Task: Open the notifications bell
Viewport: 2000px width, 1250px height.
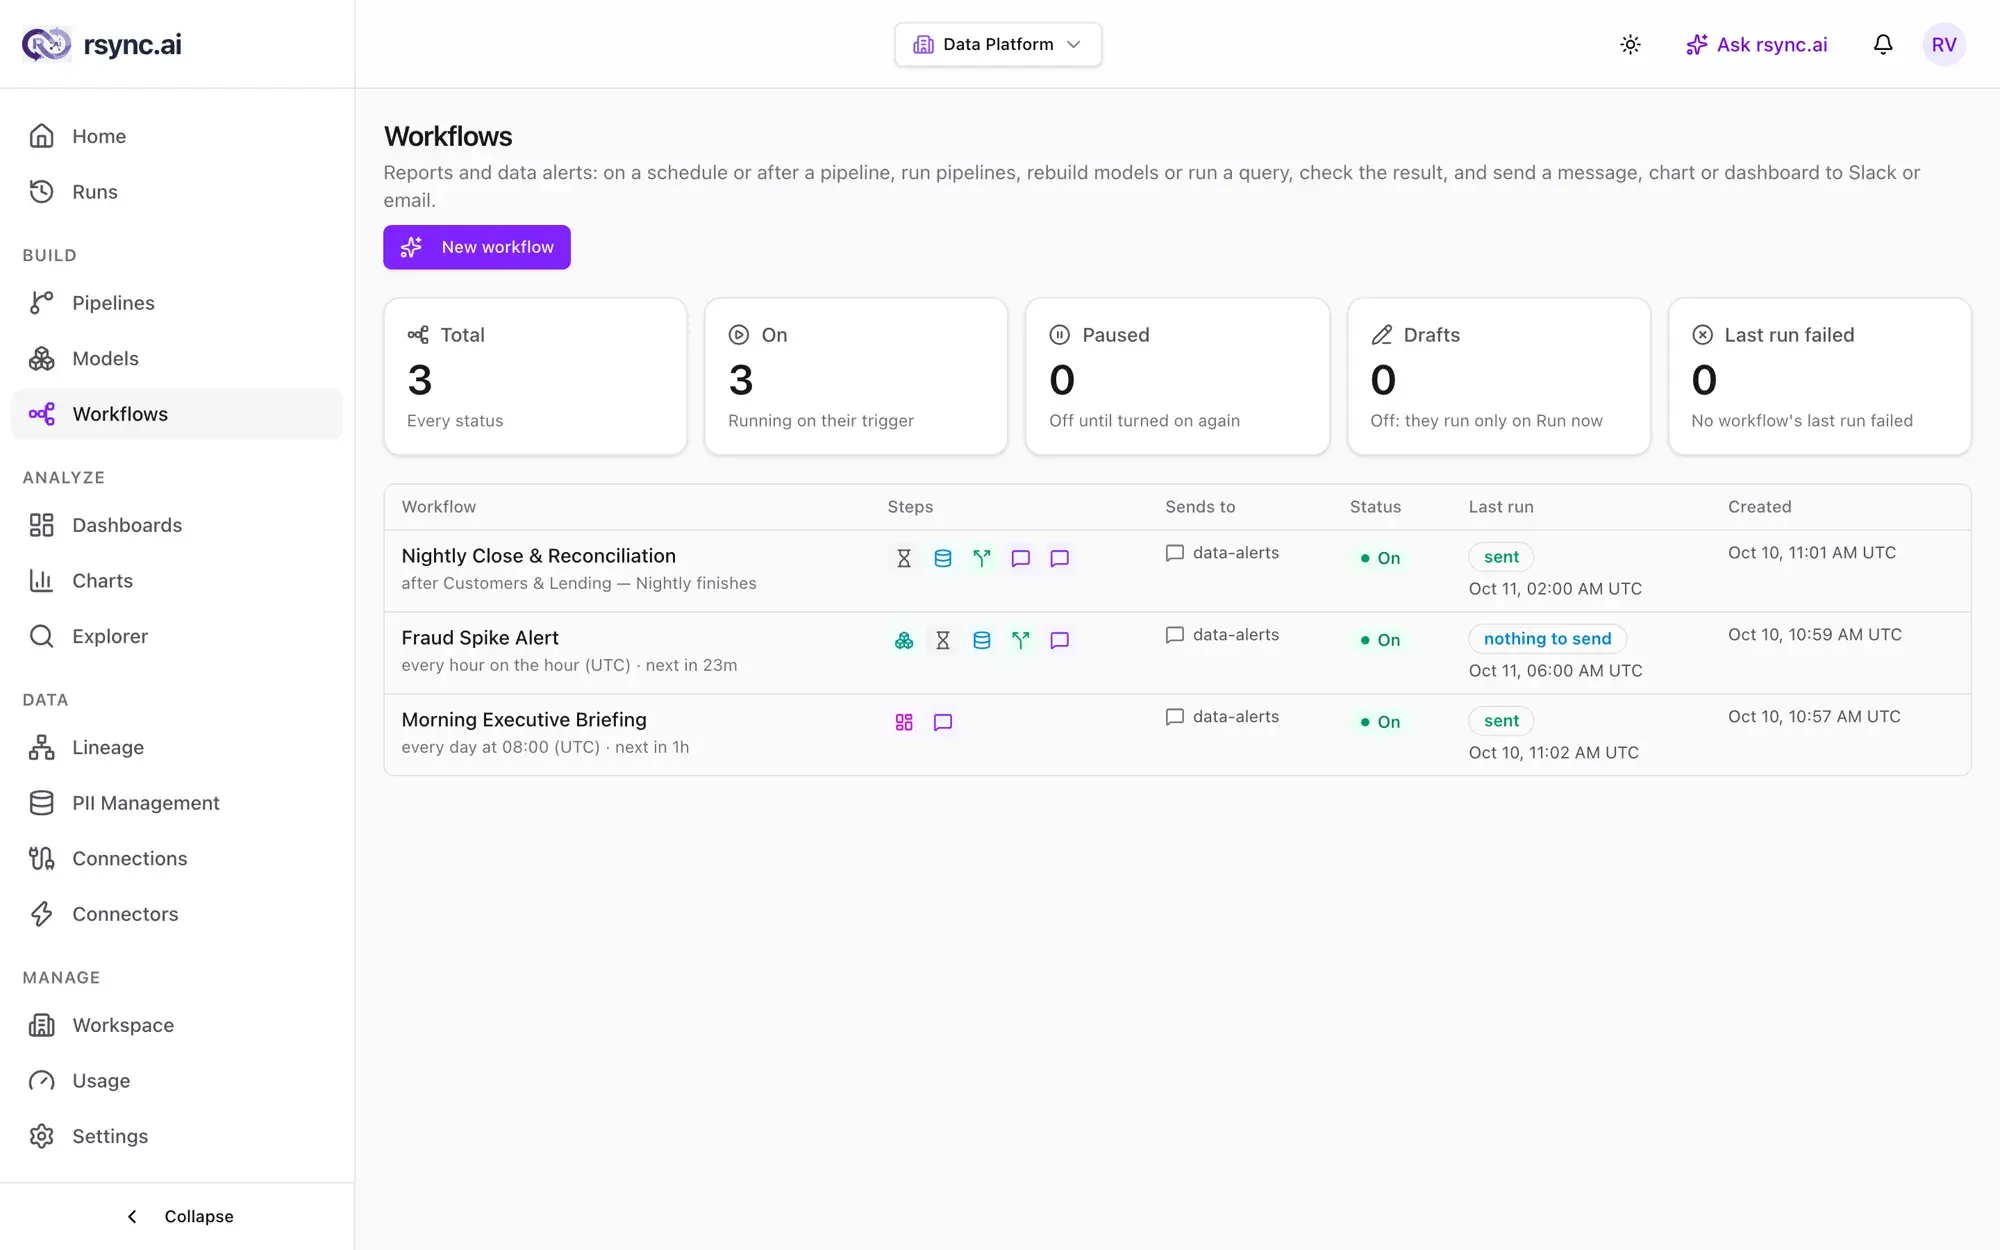Action: (x=1883, y=44)
